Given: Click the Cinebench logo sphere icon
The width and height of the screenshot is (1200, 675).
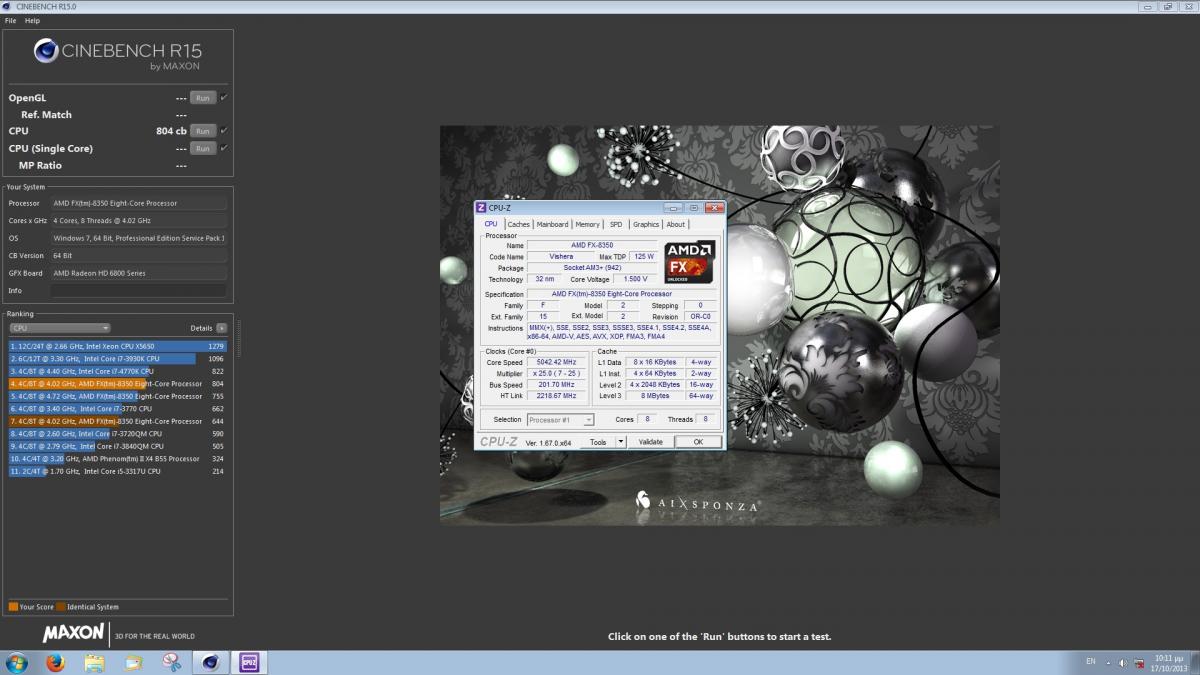Looking at the screenshot, I should click(x=47, y=51).
